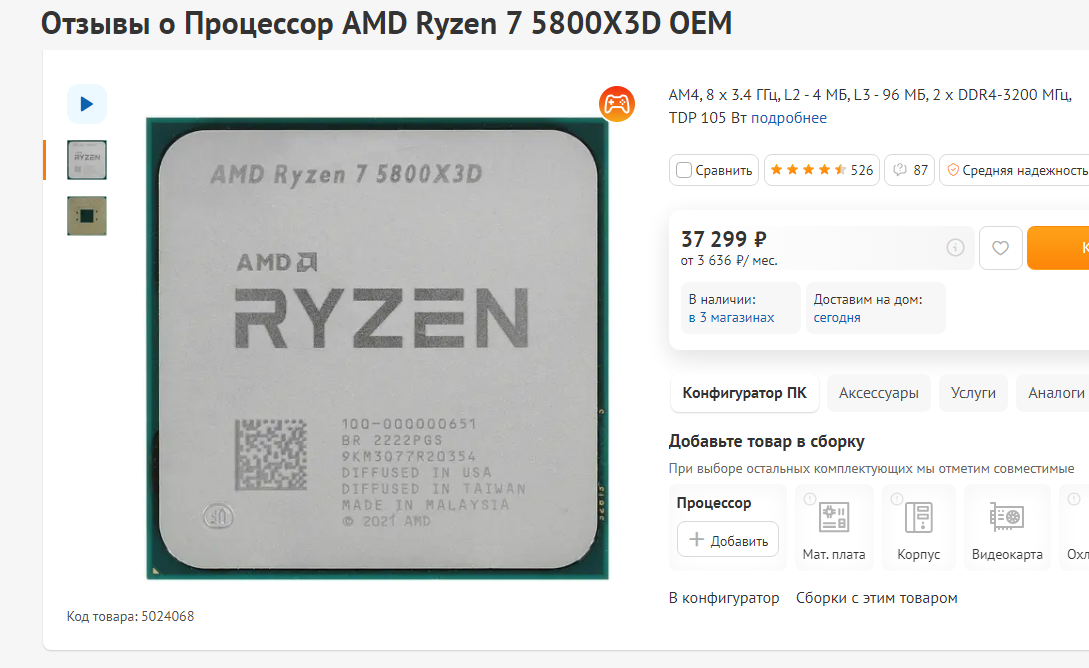Viewport: 1089px width, 668px height.
Task: Switch to Услуги tab
Action: [x=973, y=393]
